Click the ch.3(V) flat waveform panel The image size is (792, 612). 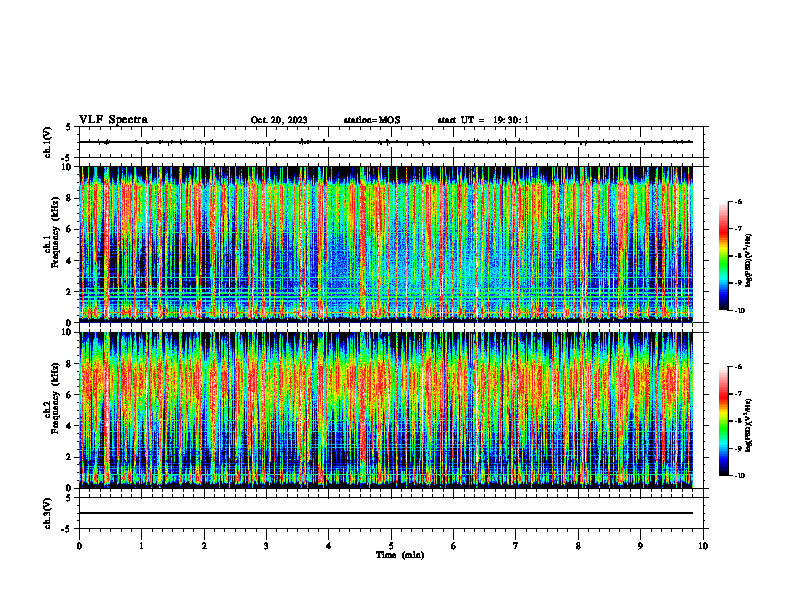point(393,513)
